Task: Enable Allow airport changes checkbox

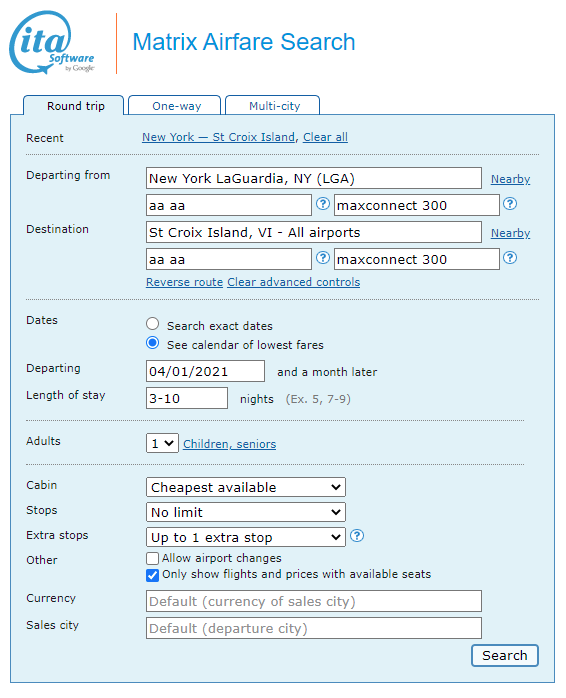Action: click(x=152, y=558)
